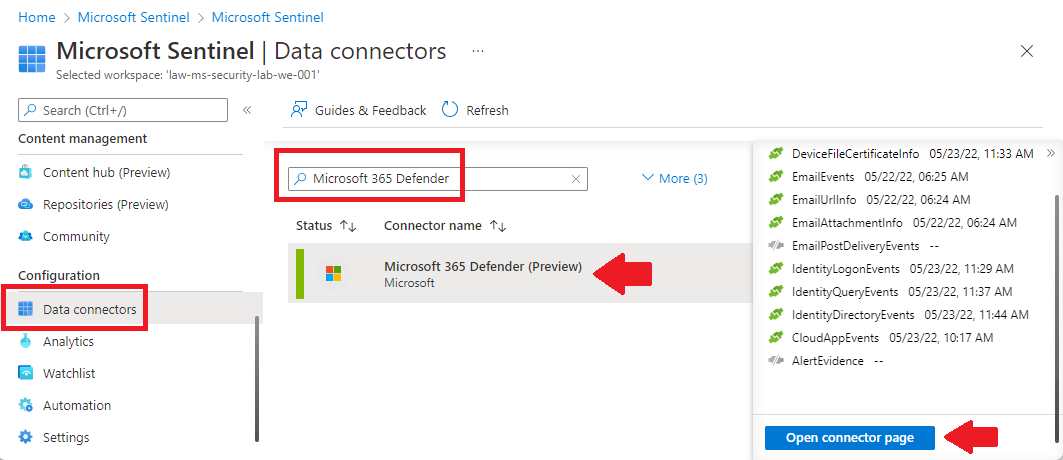The width and height of the screenshot is (1063, 460).
Task: Click the AlertEvidence data type text
Action: point(828,361)
